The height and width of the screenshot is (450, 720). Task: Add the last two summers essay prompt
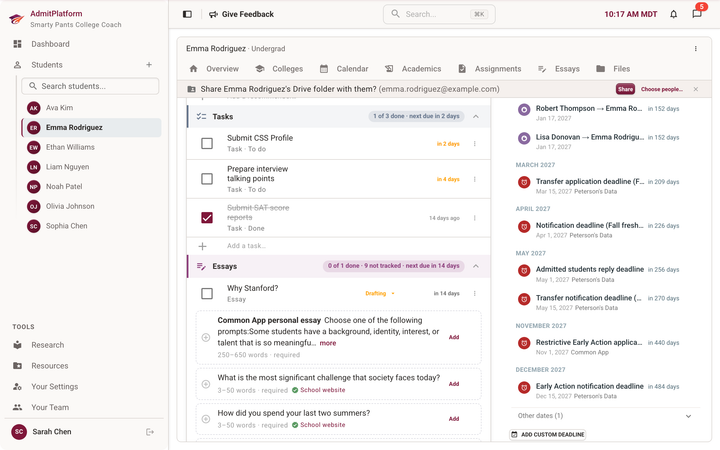point(454,419)
